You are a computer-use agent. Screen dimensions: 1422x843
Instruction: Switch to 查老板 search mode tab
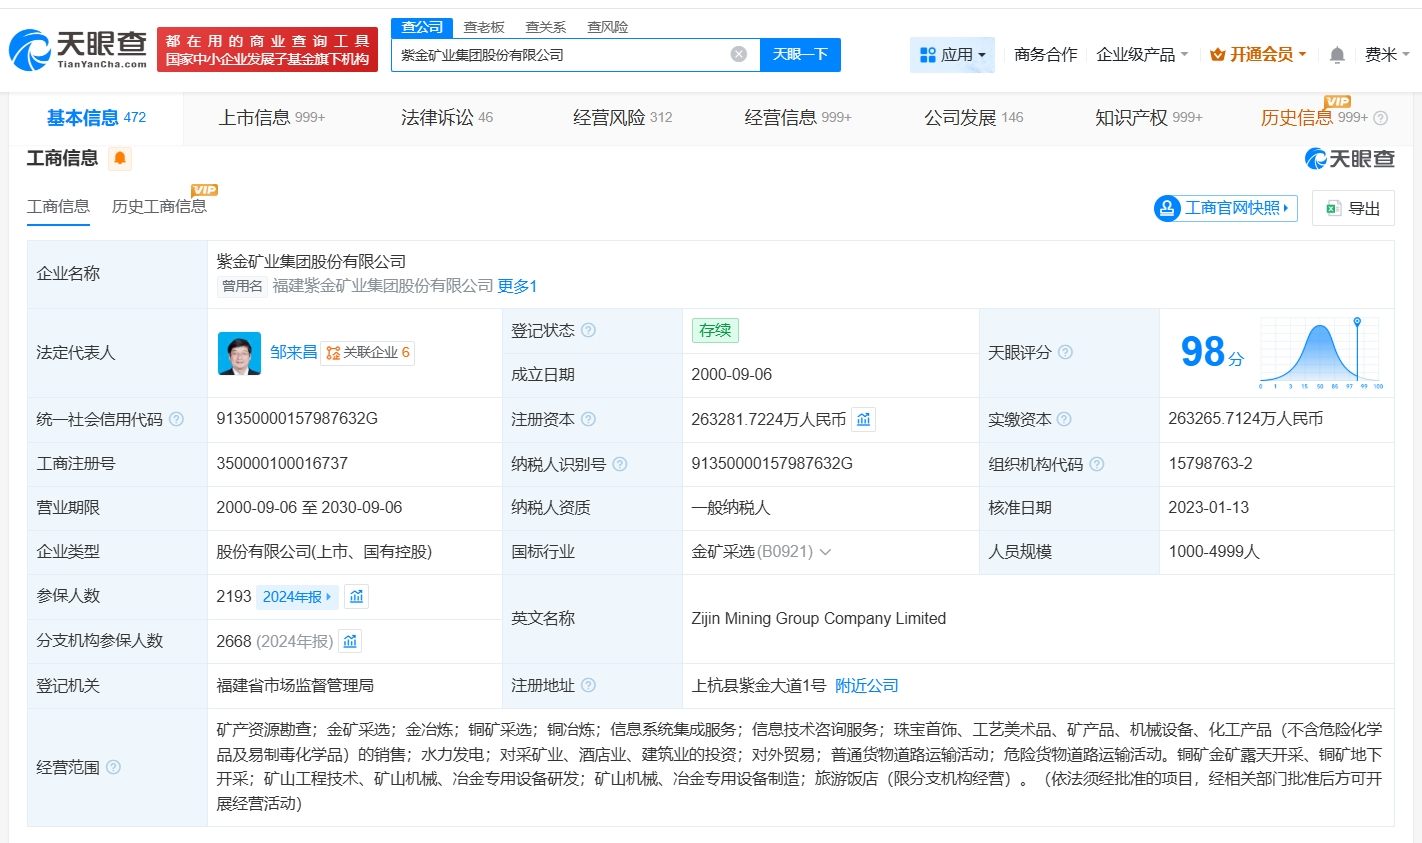tap(484, 27)
